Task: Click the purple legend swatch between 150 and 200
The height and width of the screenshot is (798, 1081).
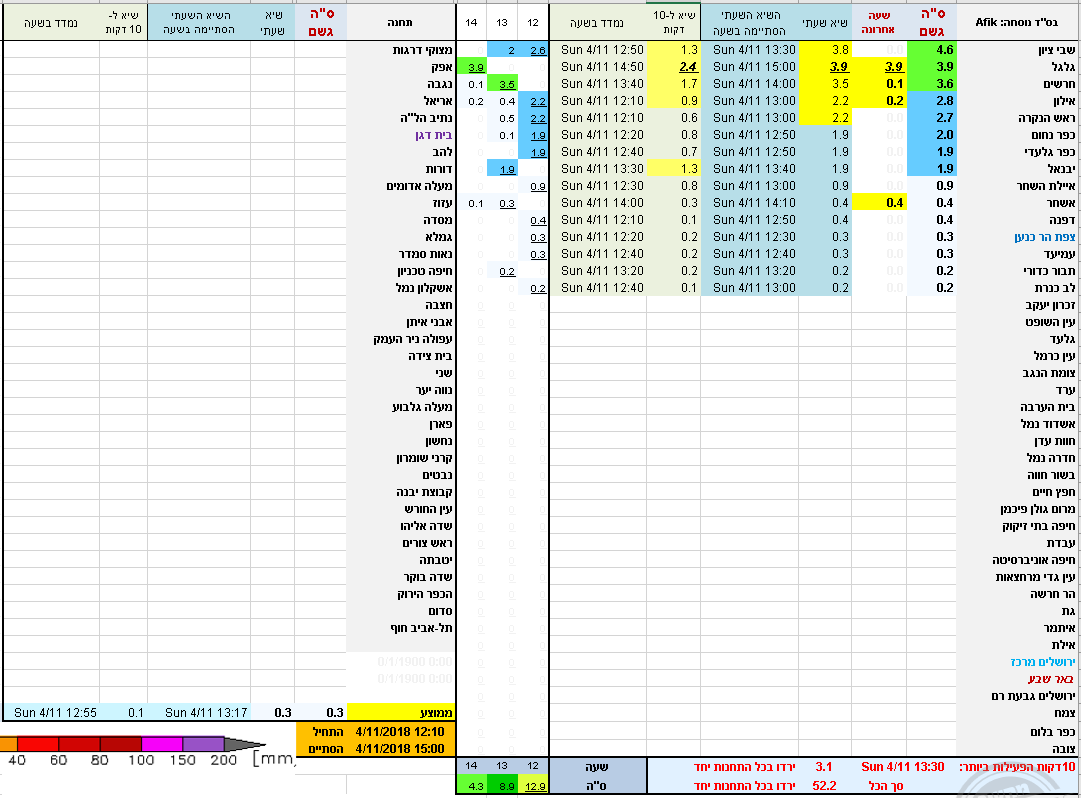Action: coord(203,744)
